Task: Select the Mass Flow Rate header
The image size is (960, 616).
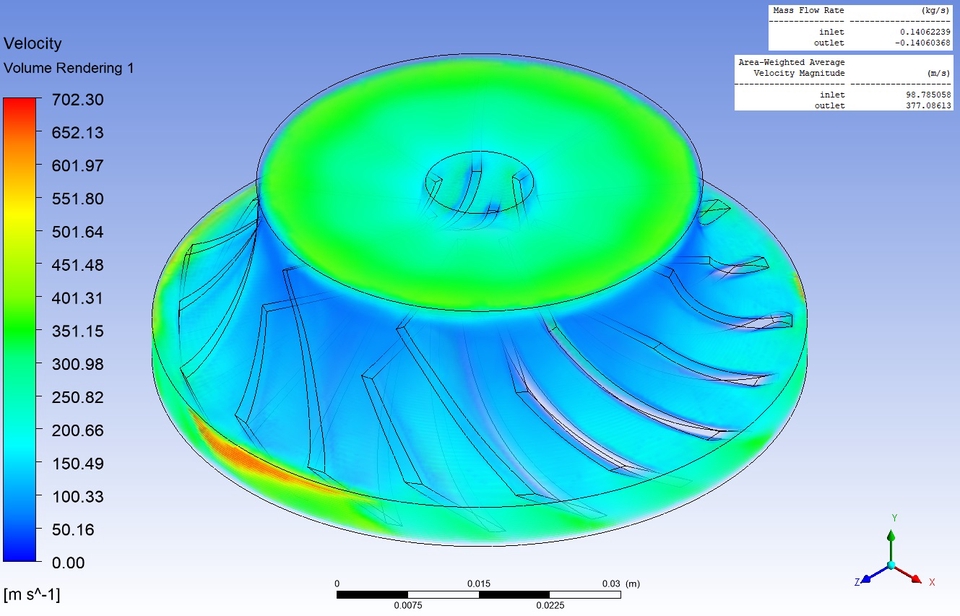Action: click(810, 10)
